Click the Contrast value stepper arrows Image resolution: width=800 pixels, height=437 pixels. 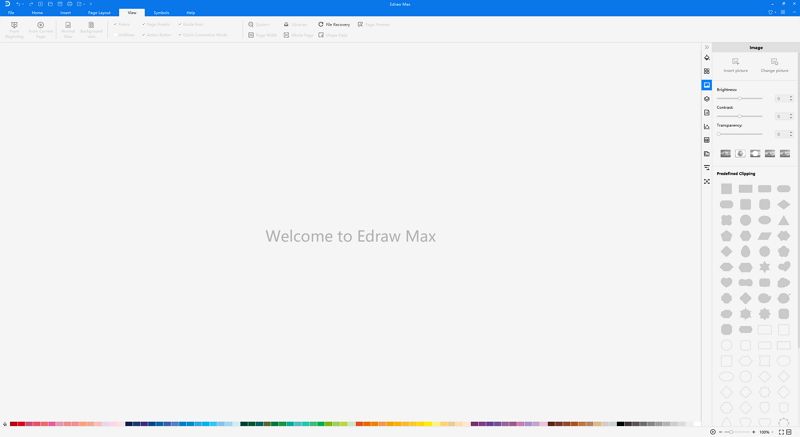pyautogui.click(x=791, y=116)
